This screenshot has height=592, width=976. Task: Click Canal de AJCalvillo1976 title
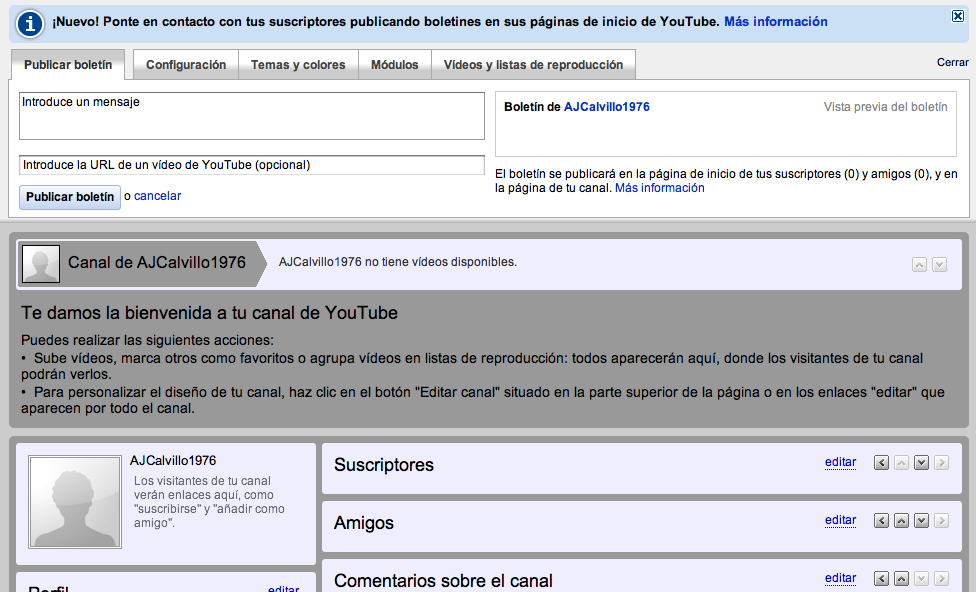point(157,263)
